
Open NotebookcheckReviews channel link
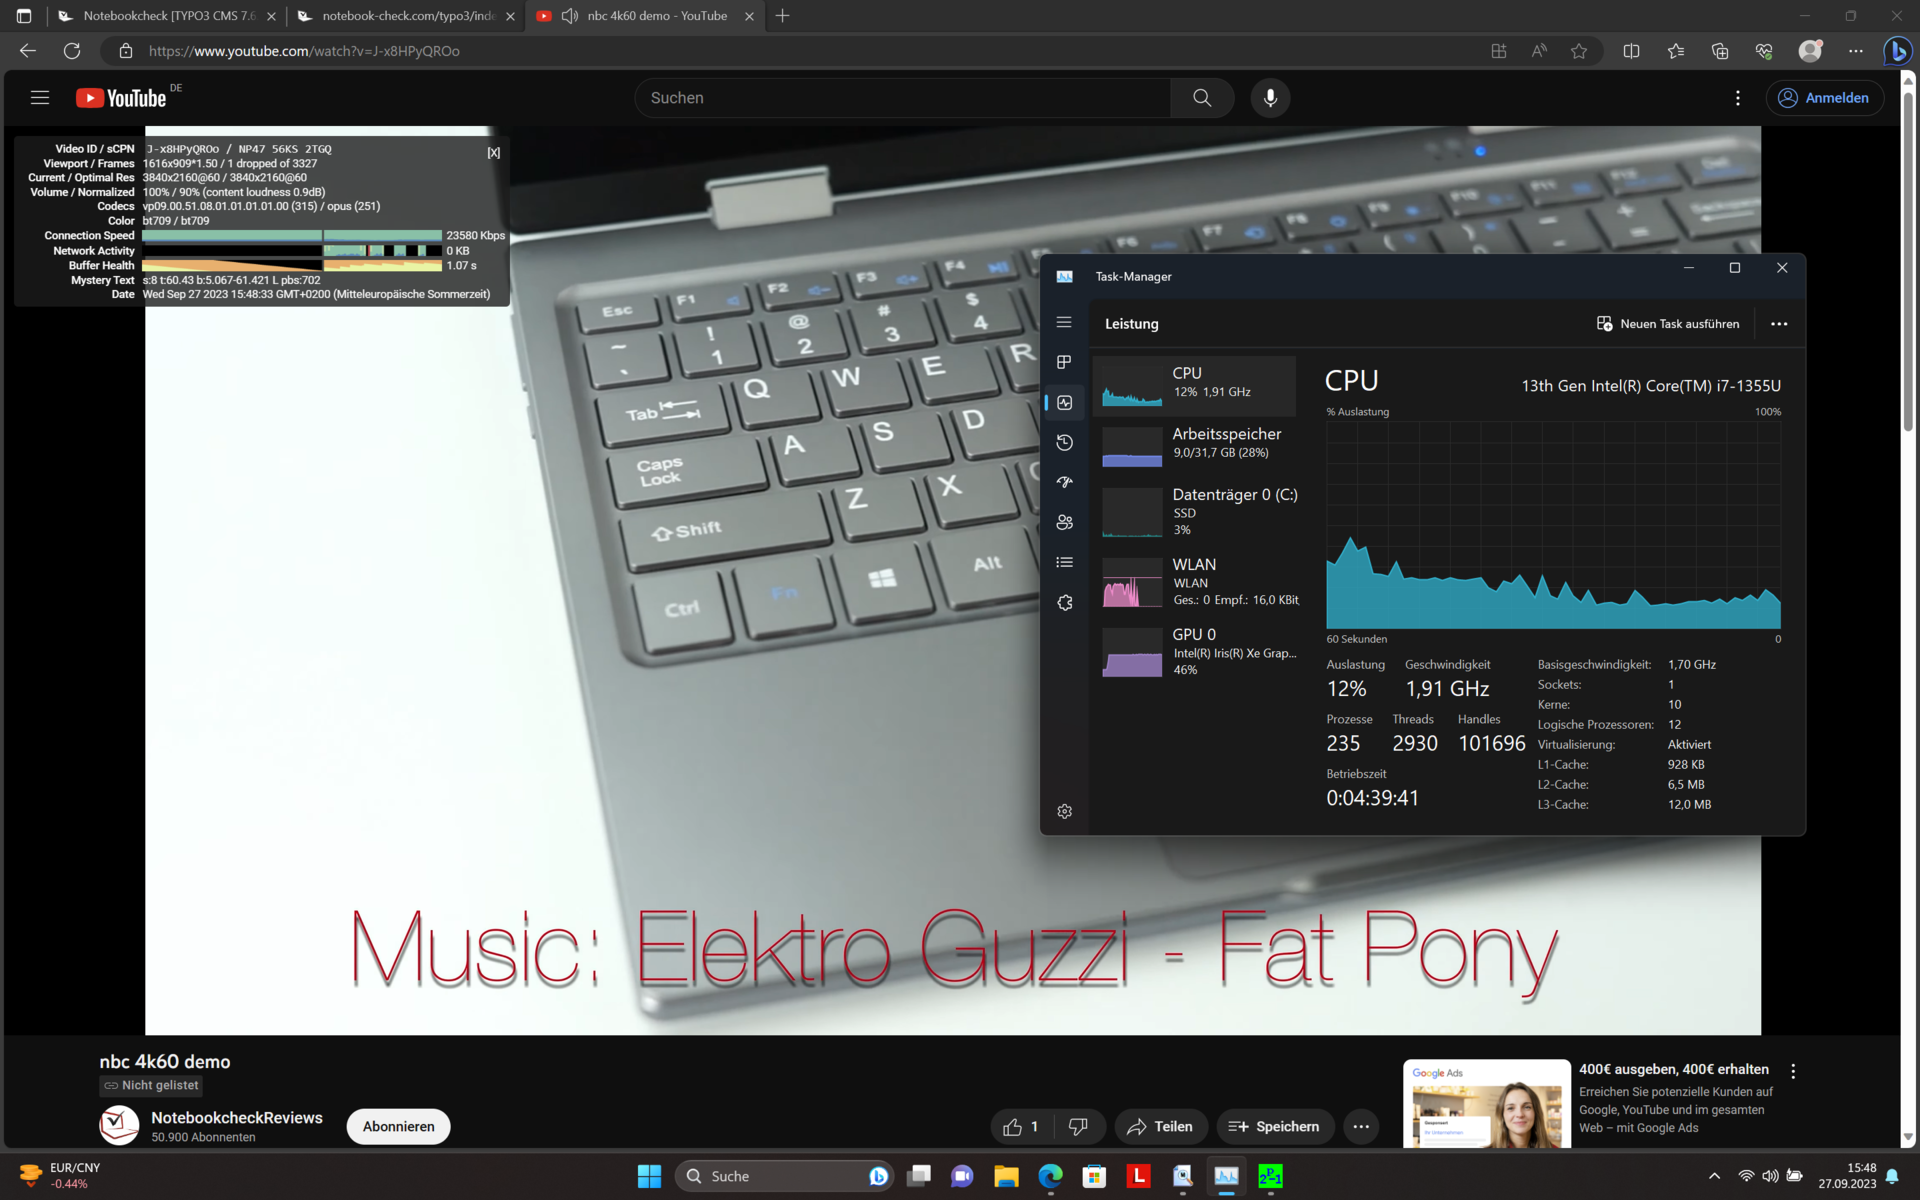click(x=236, y=1118)
